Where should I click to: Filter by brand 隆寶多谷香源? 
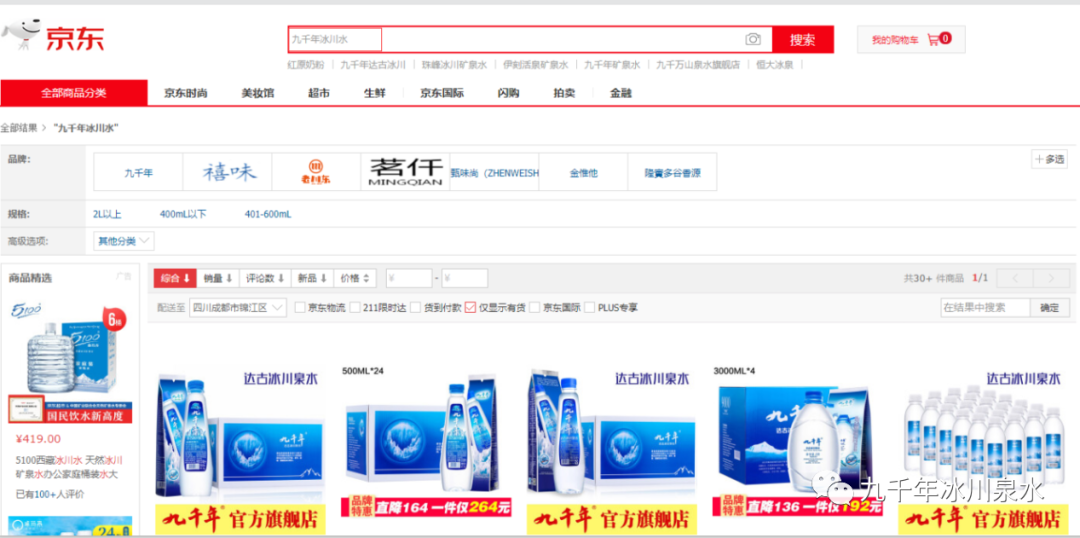(672, 172)
